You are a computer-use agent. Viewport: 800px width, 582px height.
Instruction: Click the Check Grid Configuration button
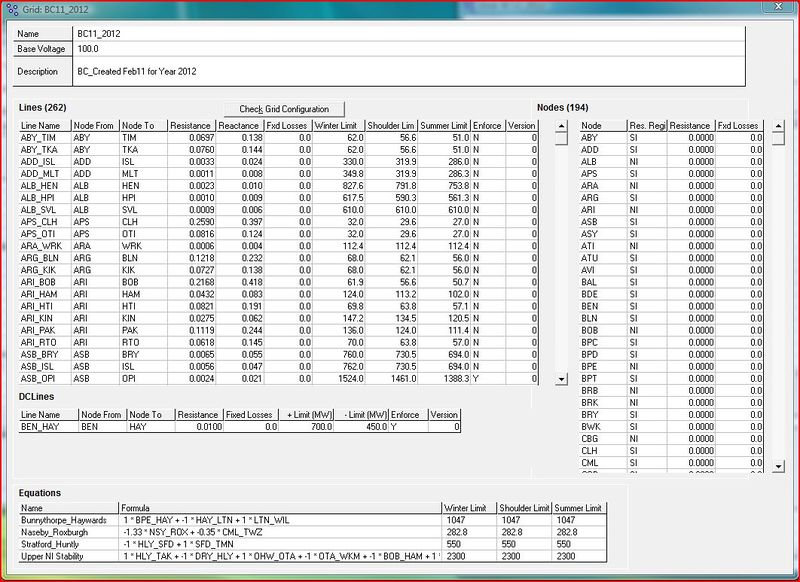(284, 109)
